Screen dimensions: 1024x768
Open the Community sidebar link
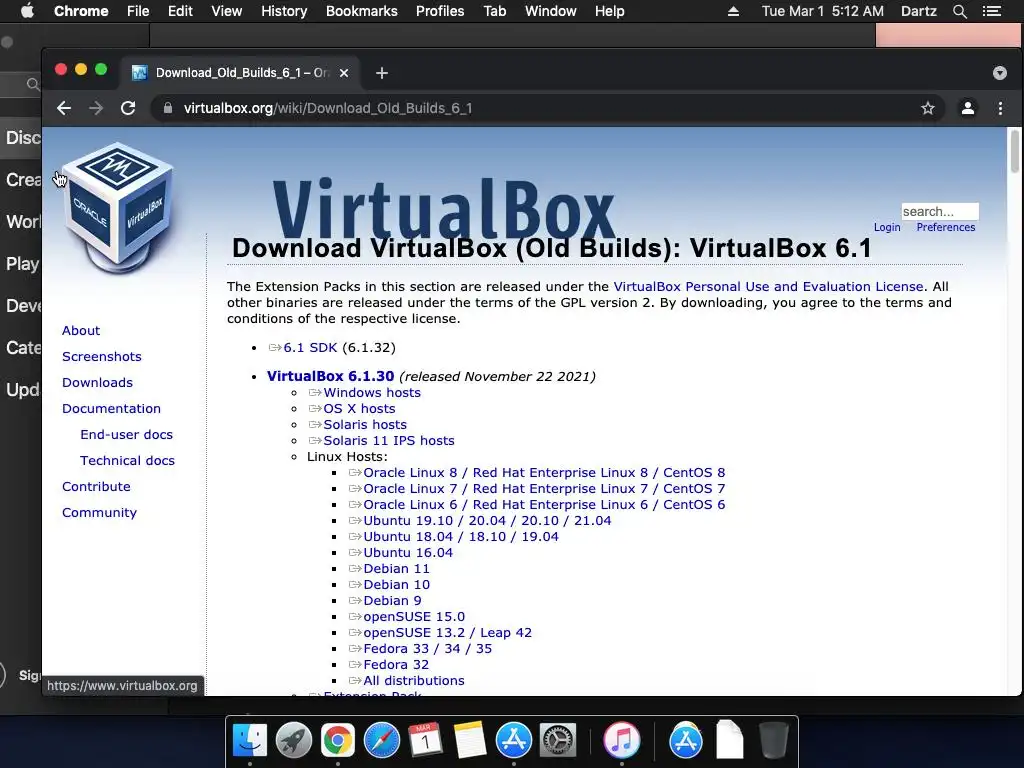[99, 513]
